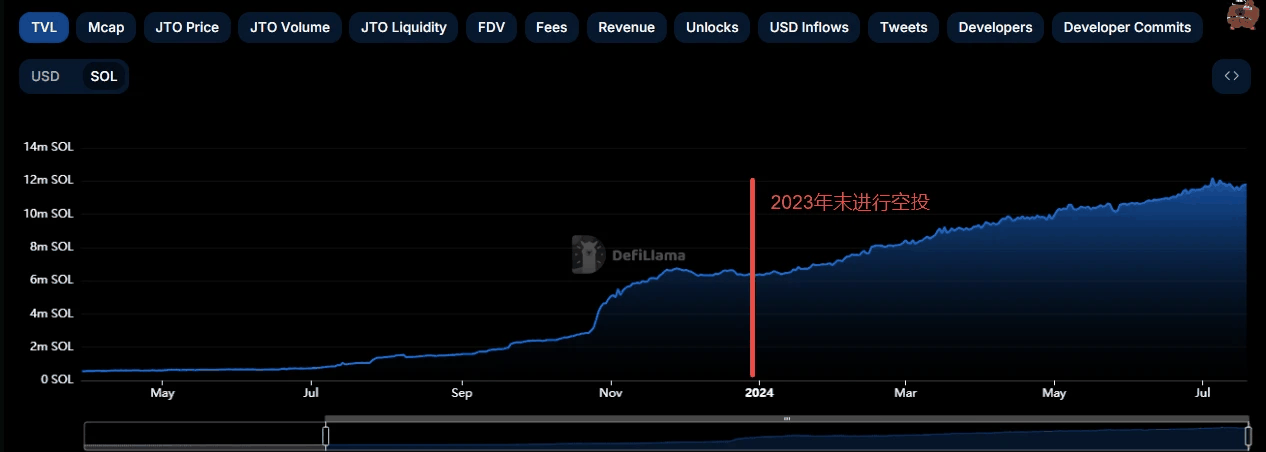Select SOL denomination toggle
Image resolution: width=1266 pixels, height=452 pixels.
pyautogui.click(x=103, y=76)
